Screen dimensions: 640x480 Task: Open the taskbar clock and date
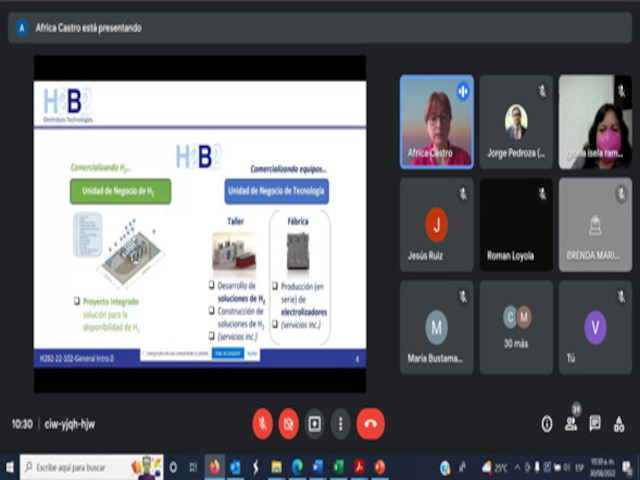(x=602, y=467)
